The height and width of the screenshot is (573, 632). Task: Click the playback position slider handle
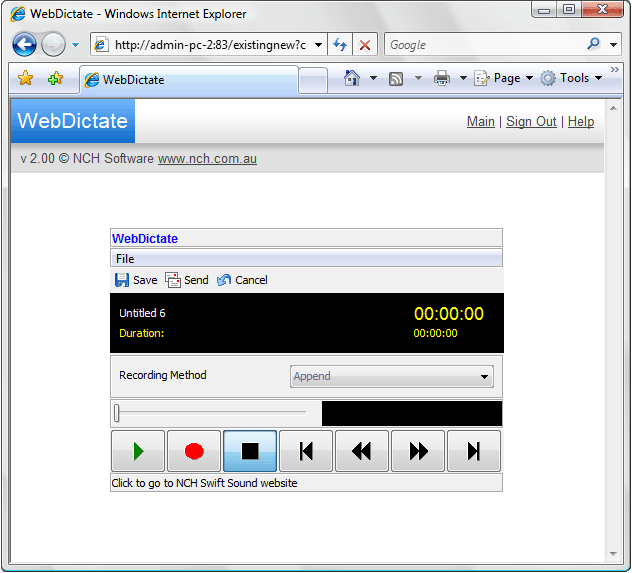pyautogui.click(x=117, y=413)
